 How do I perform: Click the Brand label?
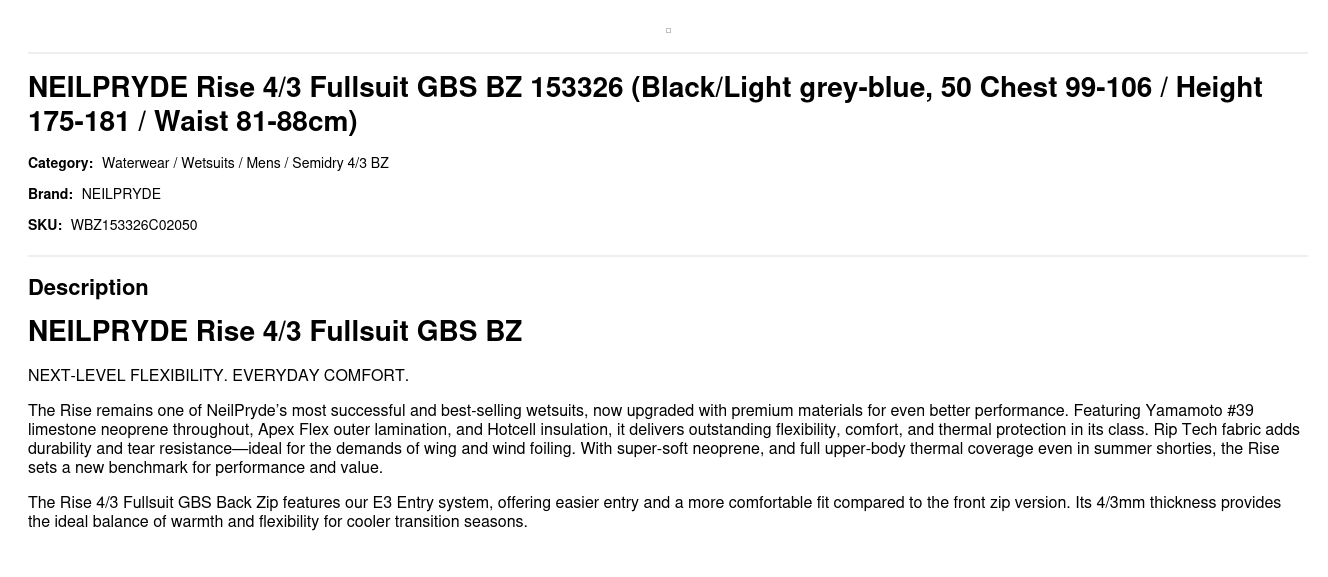tap(50, 194)
